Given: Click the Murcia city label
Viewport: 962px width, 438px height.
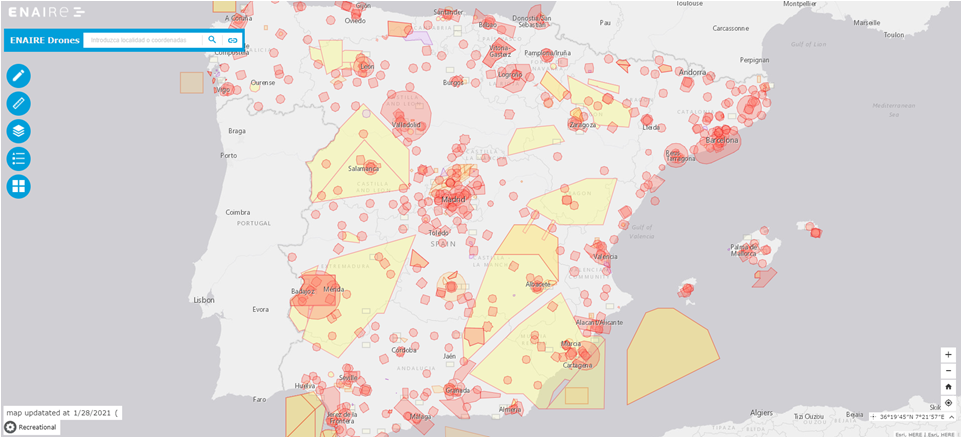Looking at the screenshot, I should coord(571,344).
